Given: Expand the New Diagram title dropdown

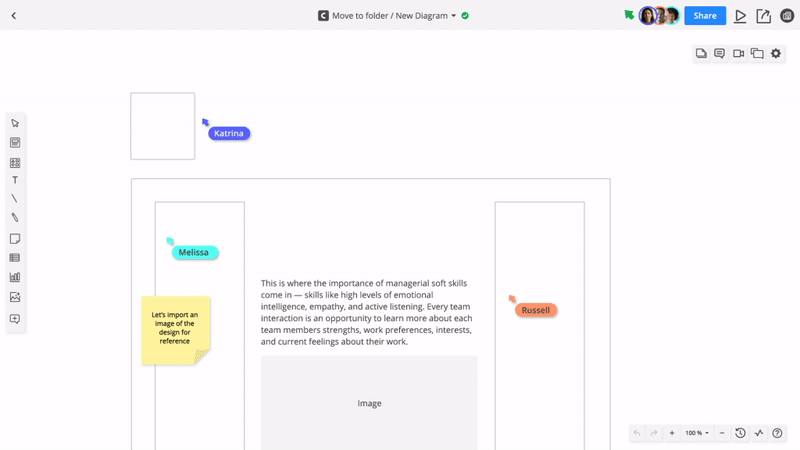Looking at the screenshot, I should click(454, 16).
